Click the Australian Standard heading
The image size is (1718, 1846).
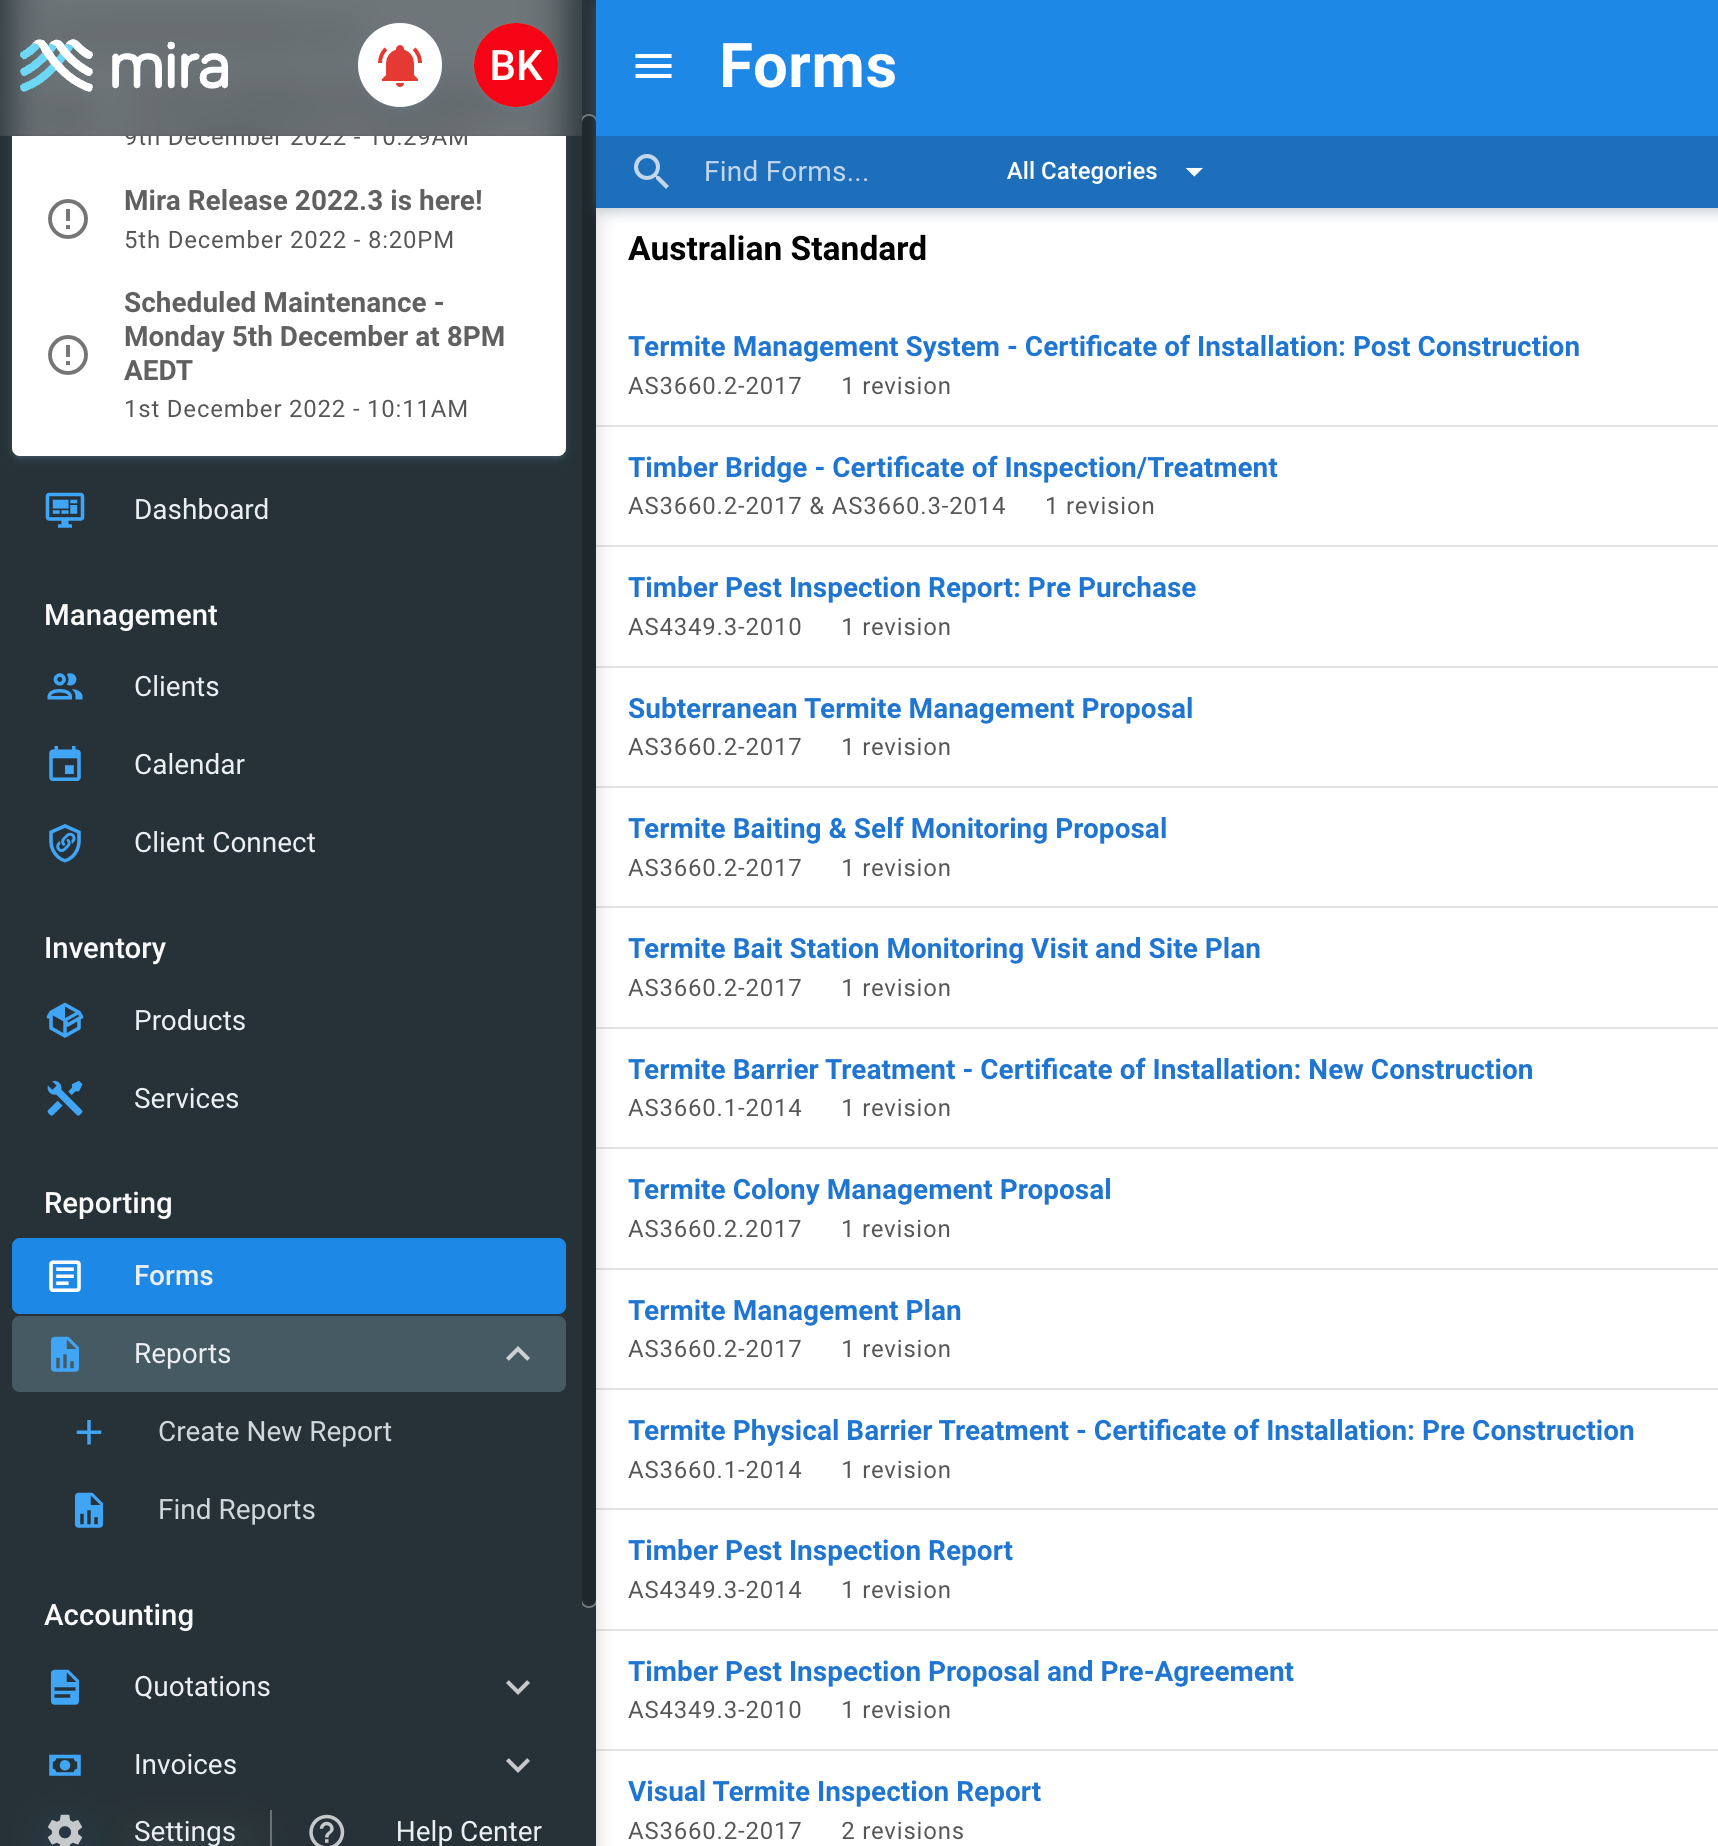[777, 249]
